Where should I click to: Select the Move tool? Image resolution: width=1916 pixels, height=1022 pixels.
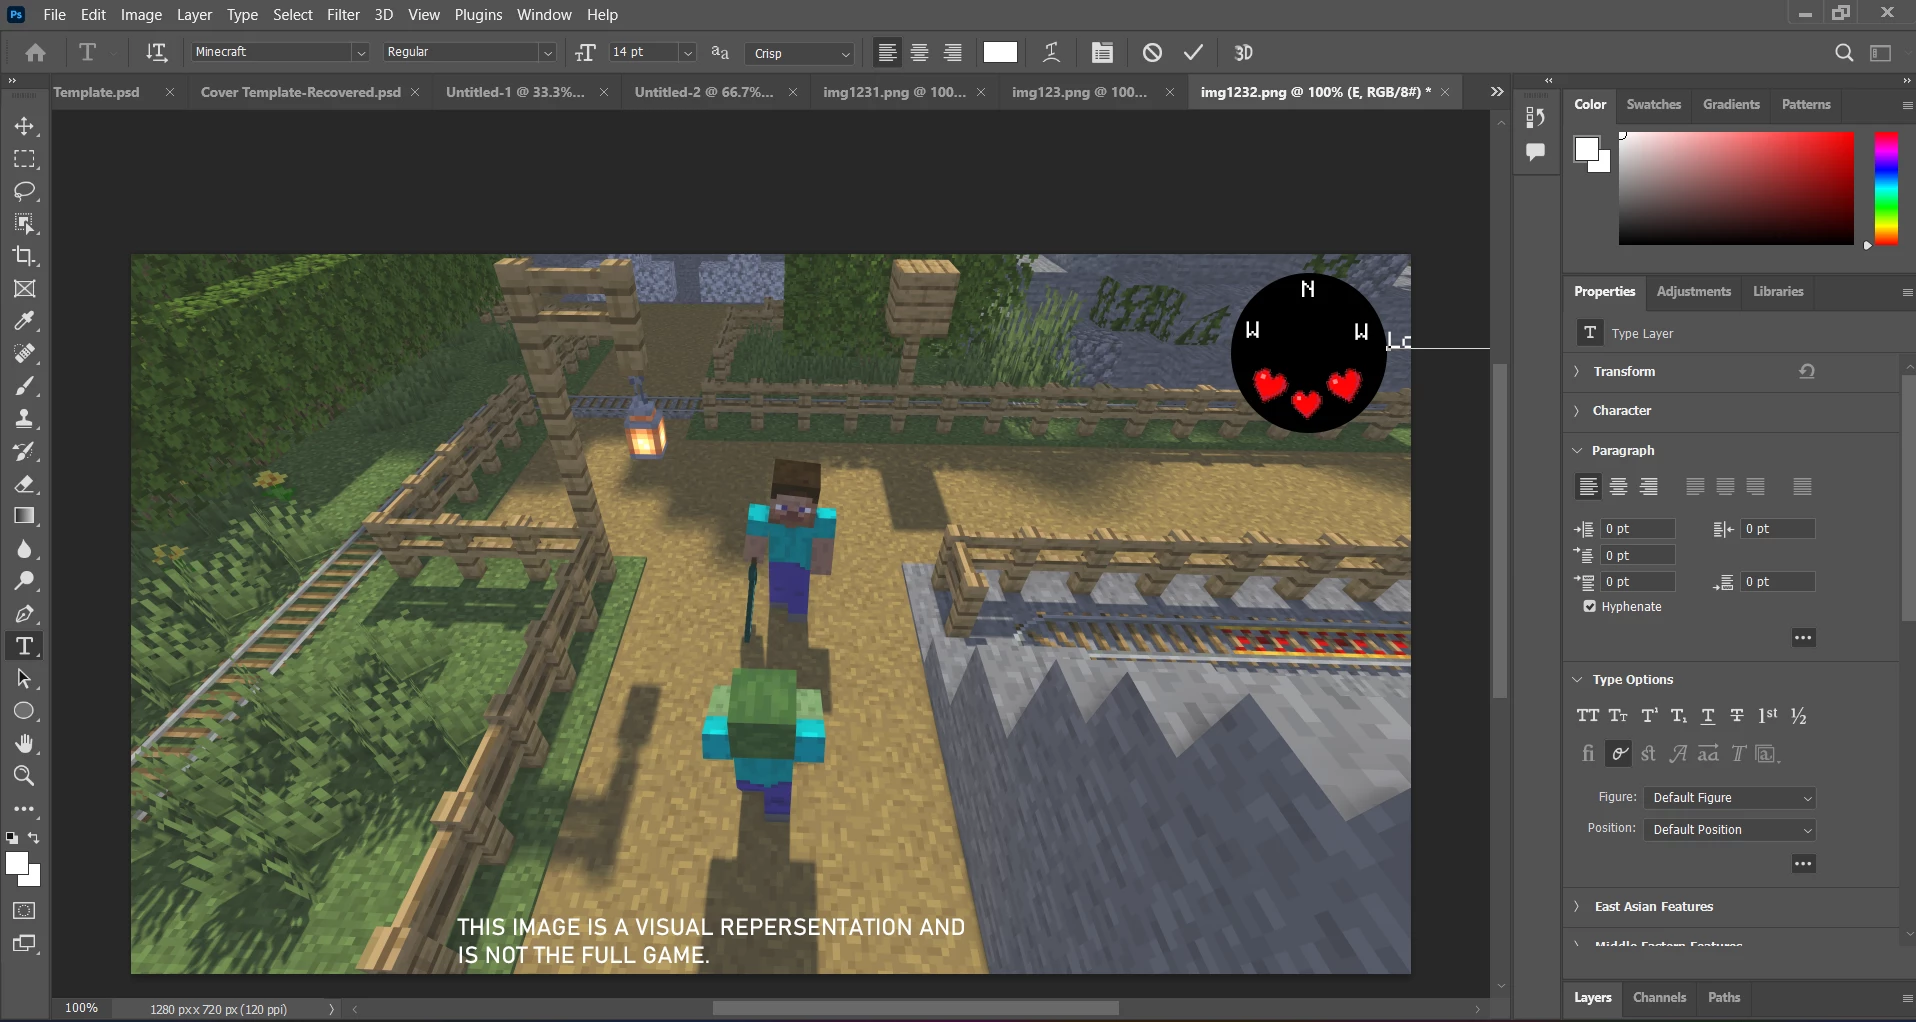pos(25,127)
